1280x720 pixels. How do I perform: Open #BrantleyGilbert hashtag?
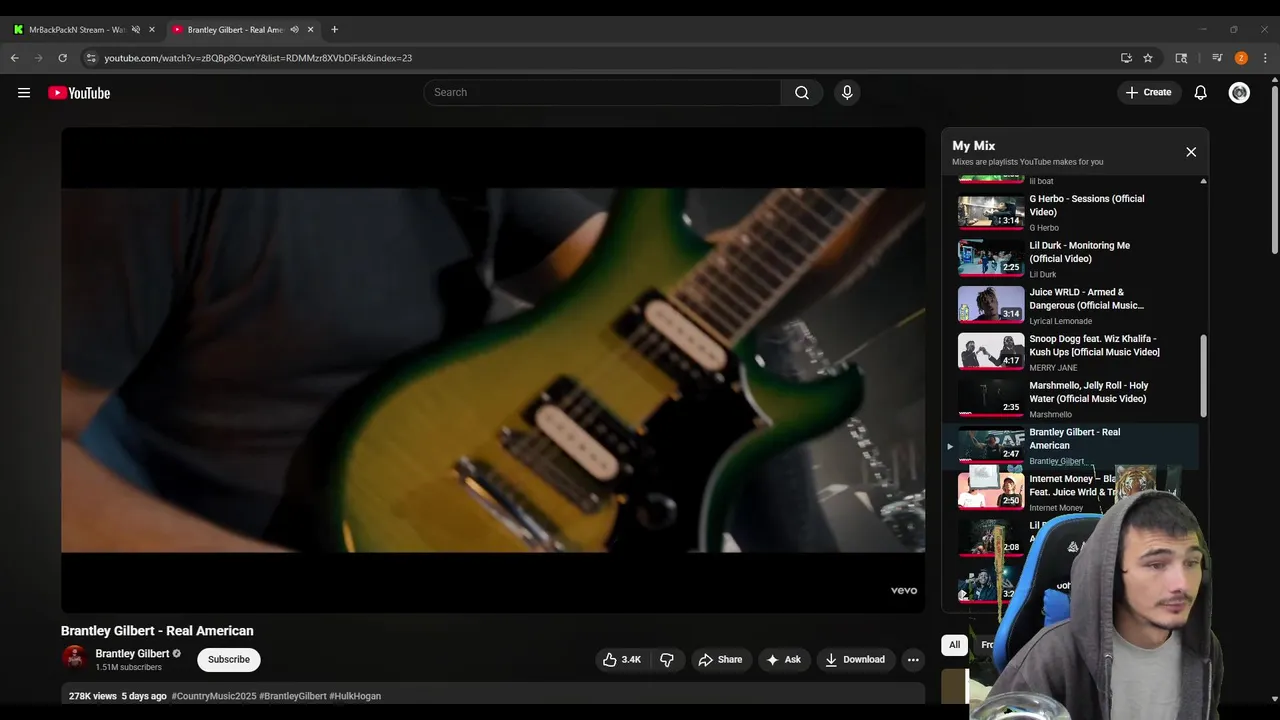292,696
